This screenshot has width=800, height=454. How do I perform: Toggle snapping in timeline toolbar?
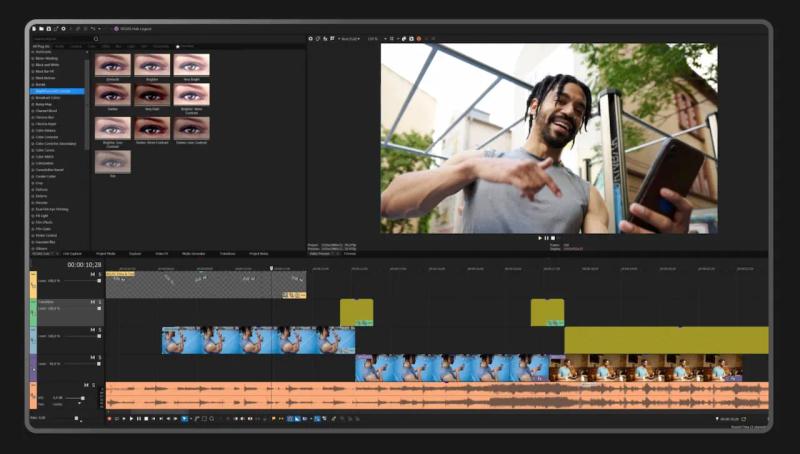[x=289, y=418]
